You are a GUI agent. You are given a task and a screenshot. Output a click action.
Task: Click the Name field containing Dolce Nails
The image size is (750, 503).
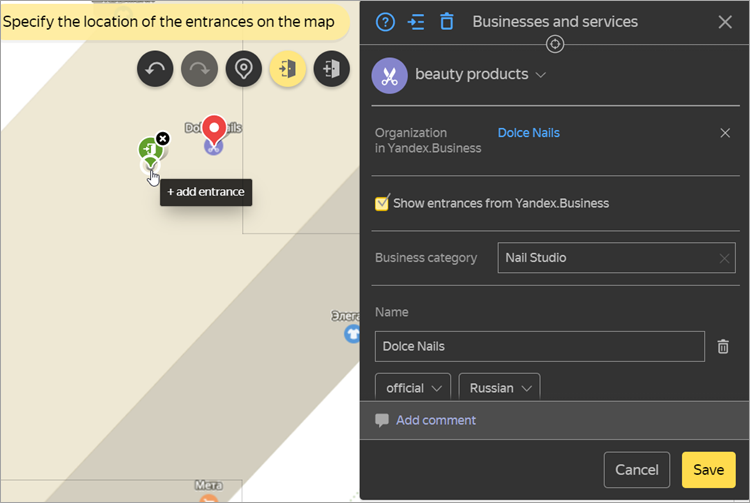tap(539, 346)
